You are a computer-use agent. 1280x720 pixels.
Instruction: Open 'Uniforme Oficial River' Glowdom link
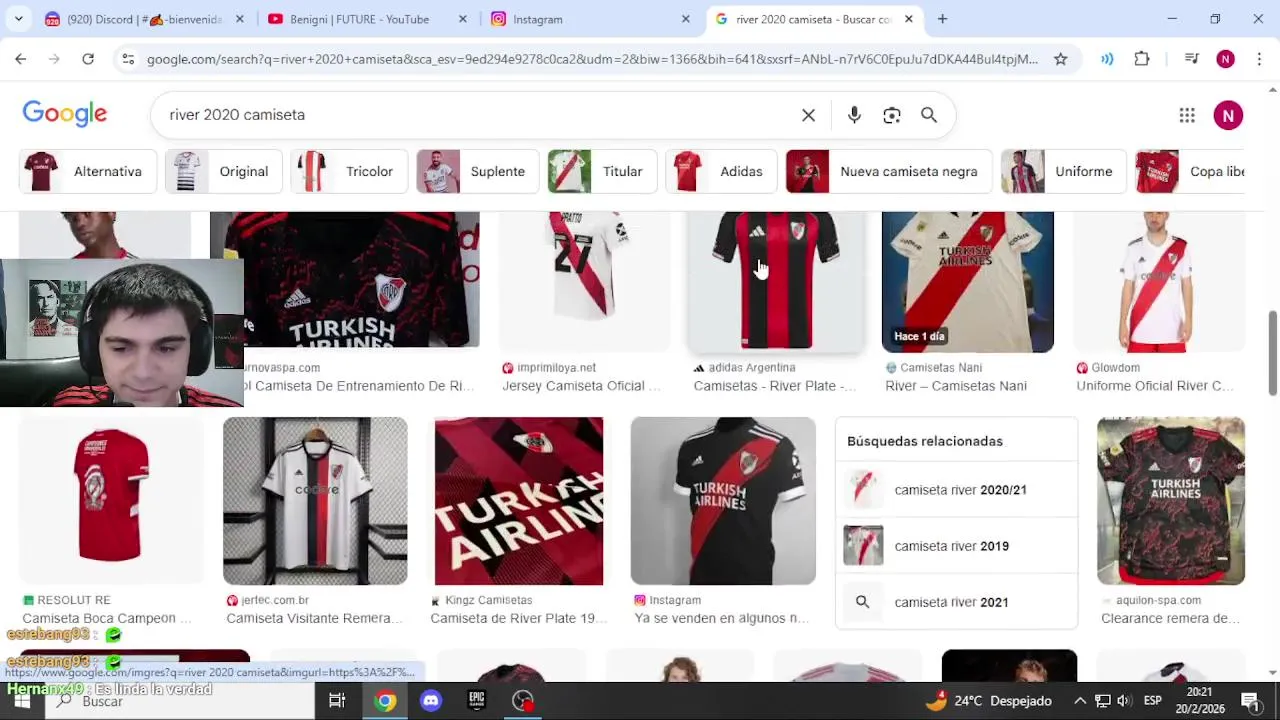[1155, 386]
